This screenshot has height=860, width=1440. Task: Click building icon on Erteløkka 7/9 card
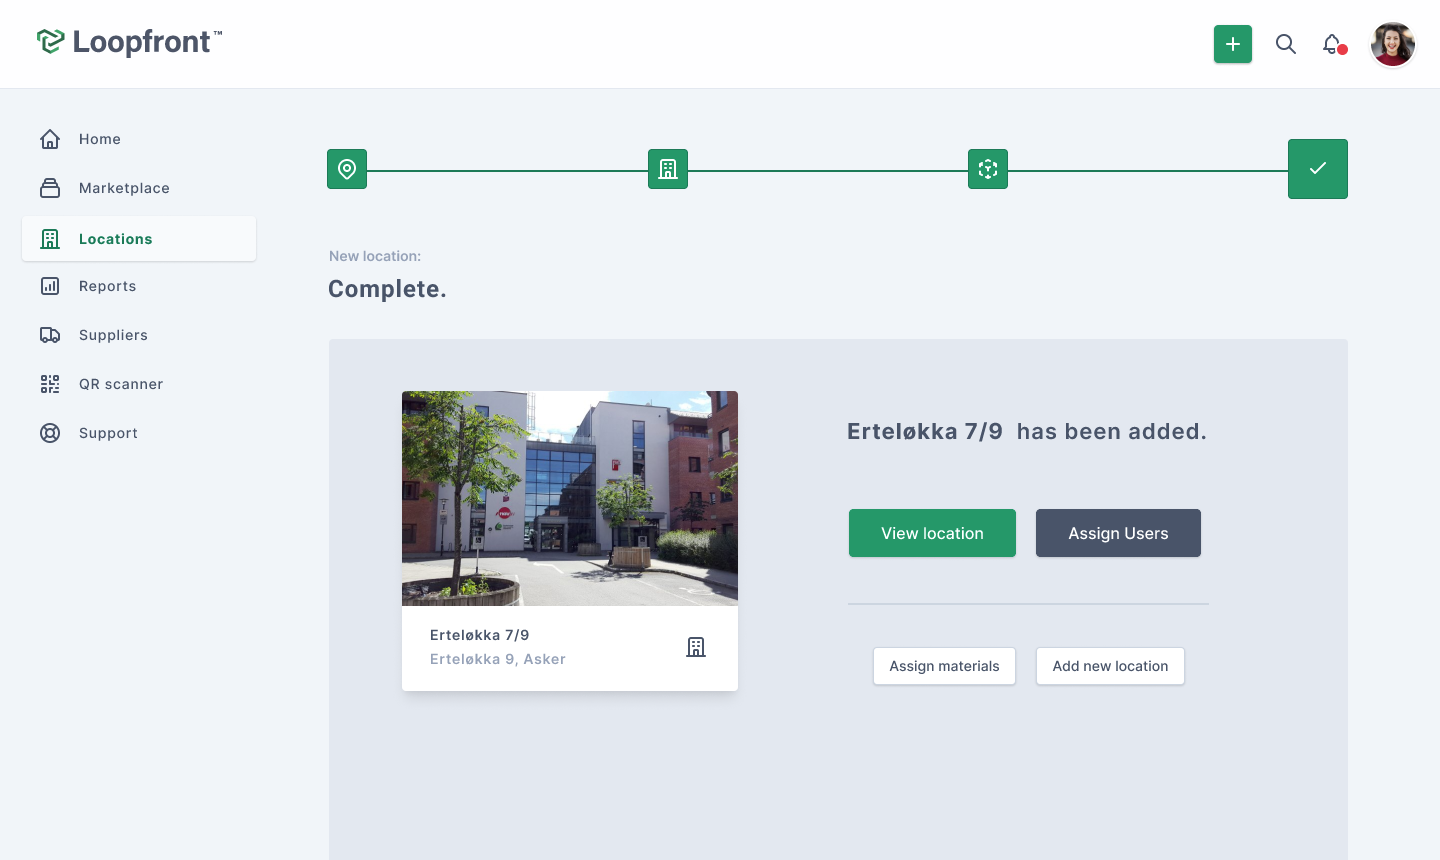(696, 647)
